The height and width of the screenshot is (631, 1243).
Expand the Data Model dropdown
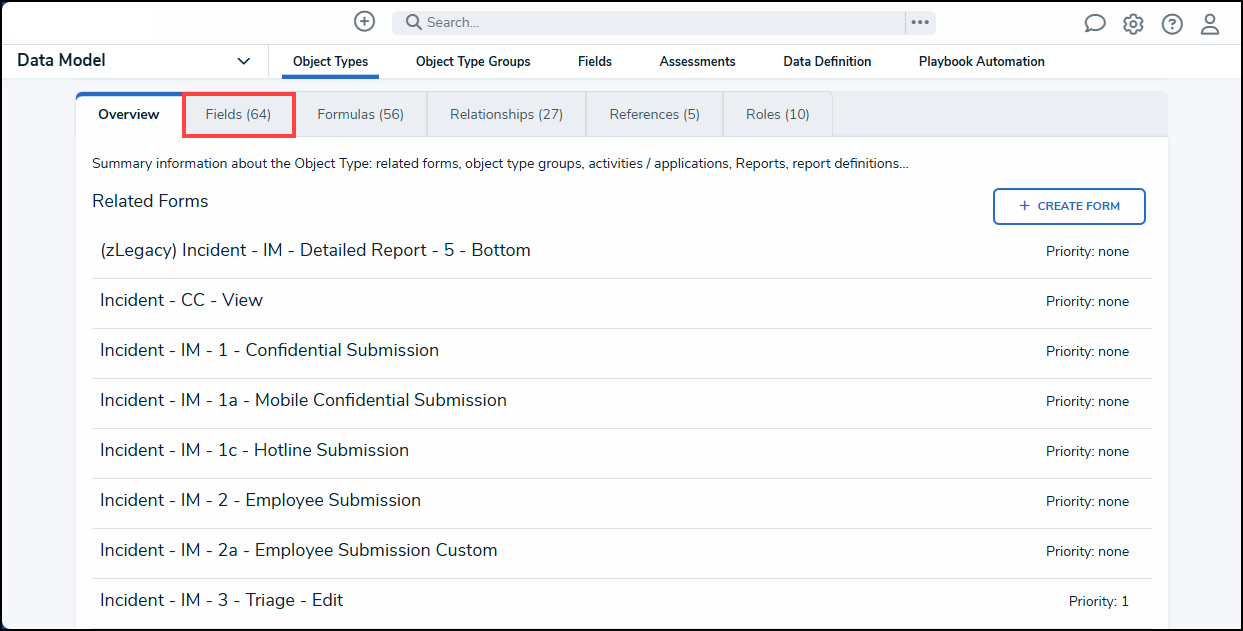(x=243, y=61)
